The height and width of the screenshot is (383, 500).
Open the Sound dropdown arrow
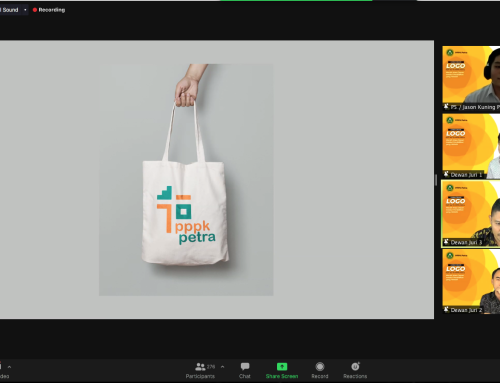click(25, 10)
